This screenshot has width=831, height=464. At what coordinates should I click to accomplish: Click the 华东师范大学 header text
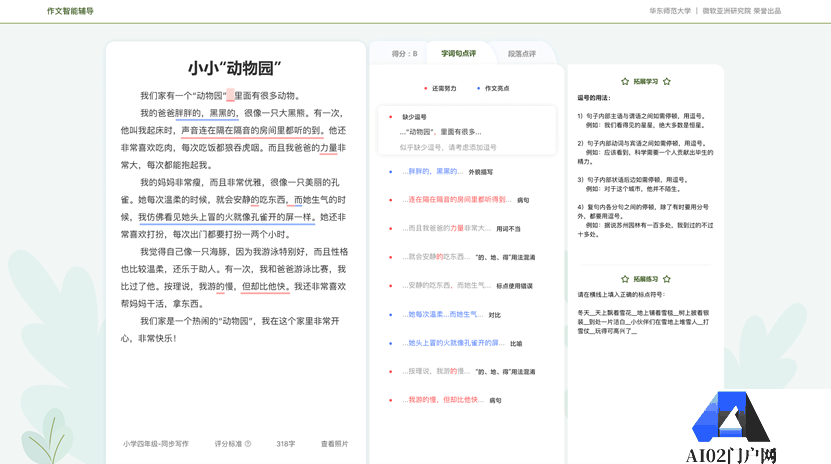tap(670, 11)
